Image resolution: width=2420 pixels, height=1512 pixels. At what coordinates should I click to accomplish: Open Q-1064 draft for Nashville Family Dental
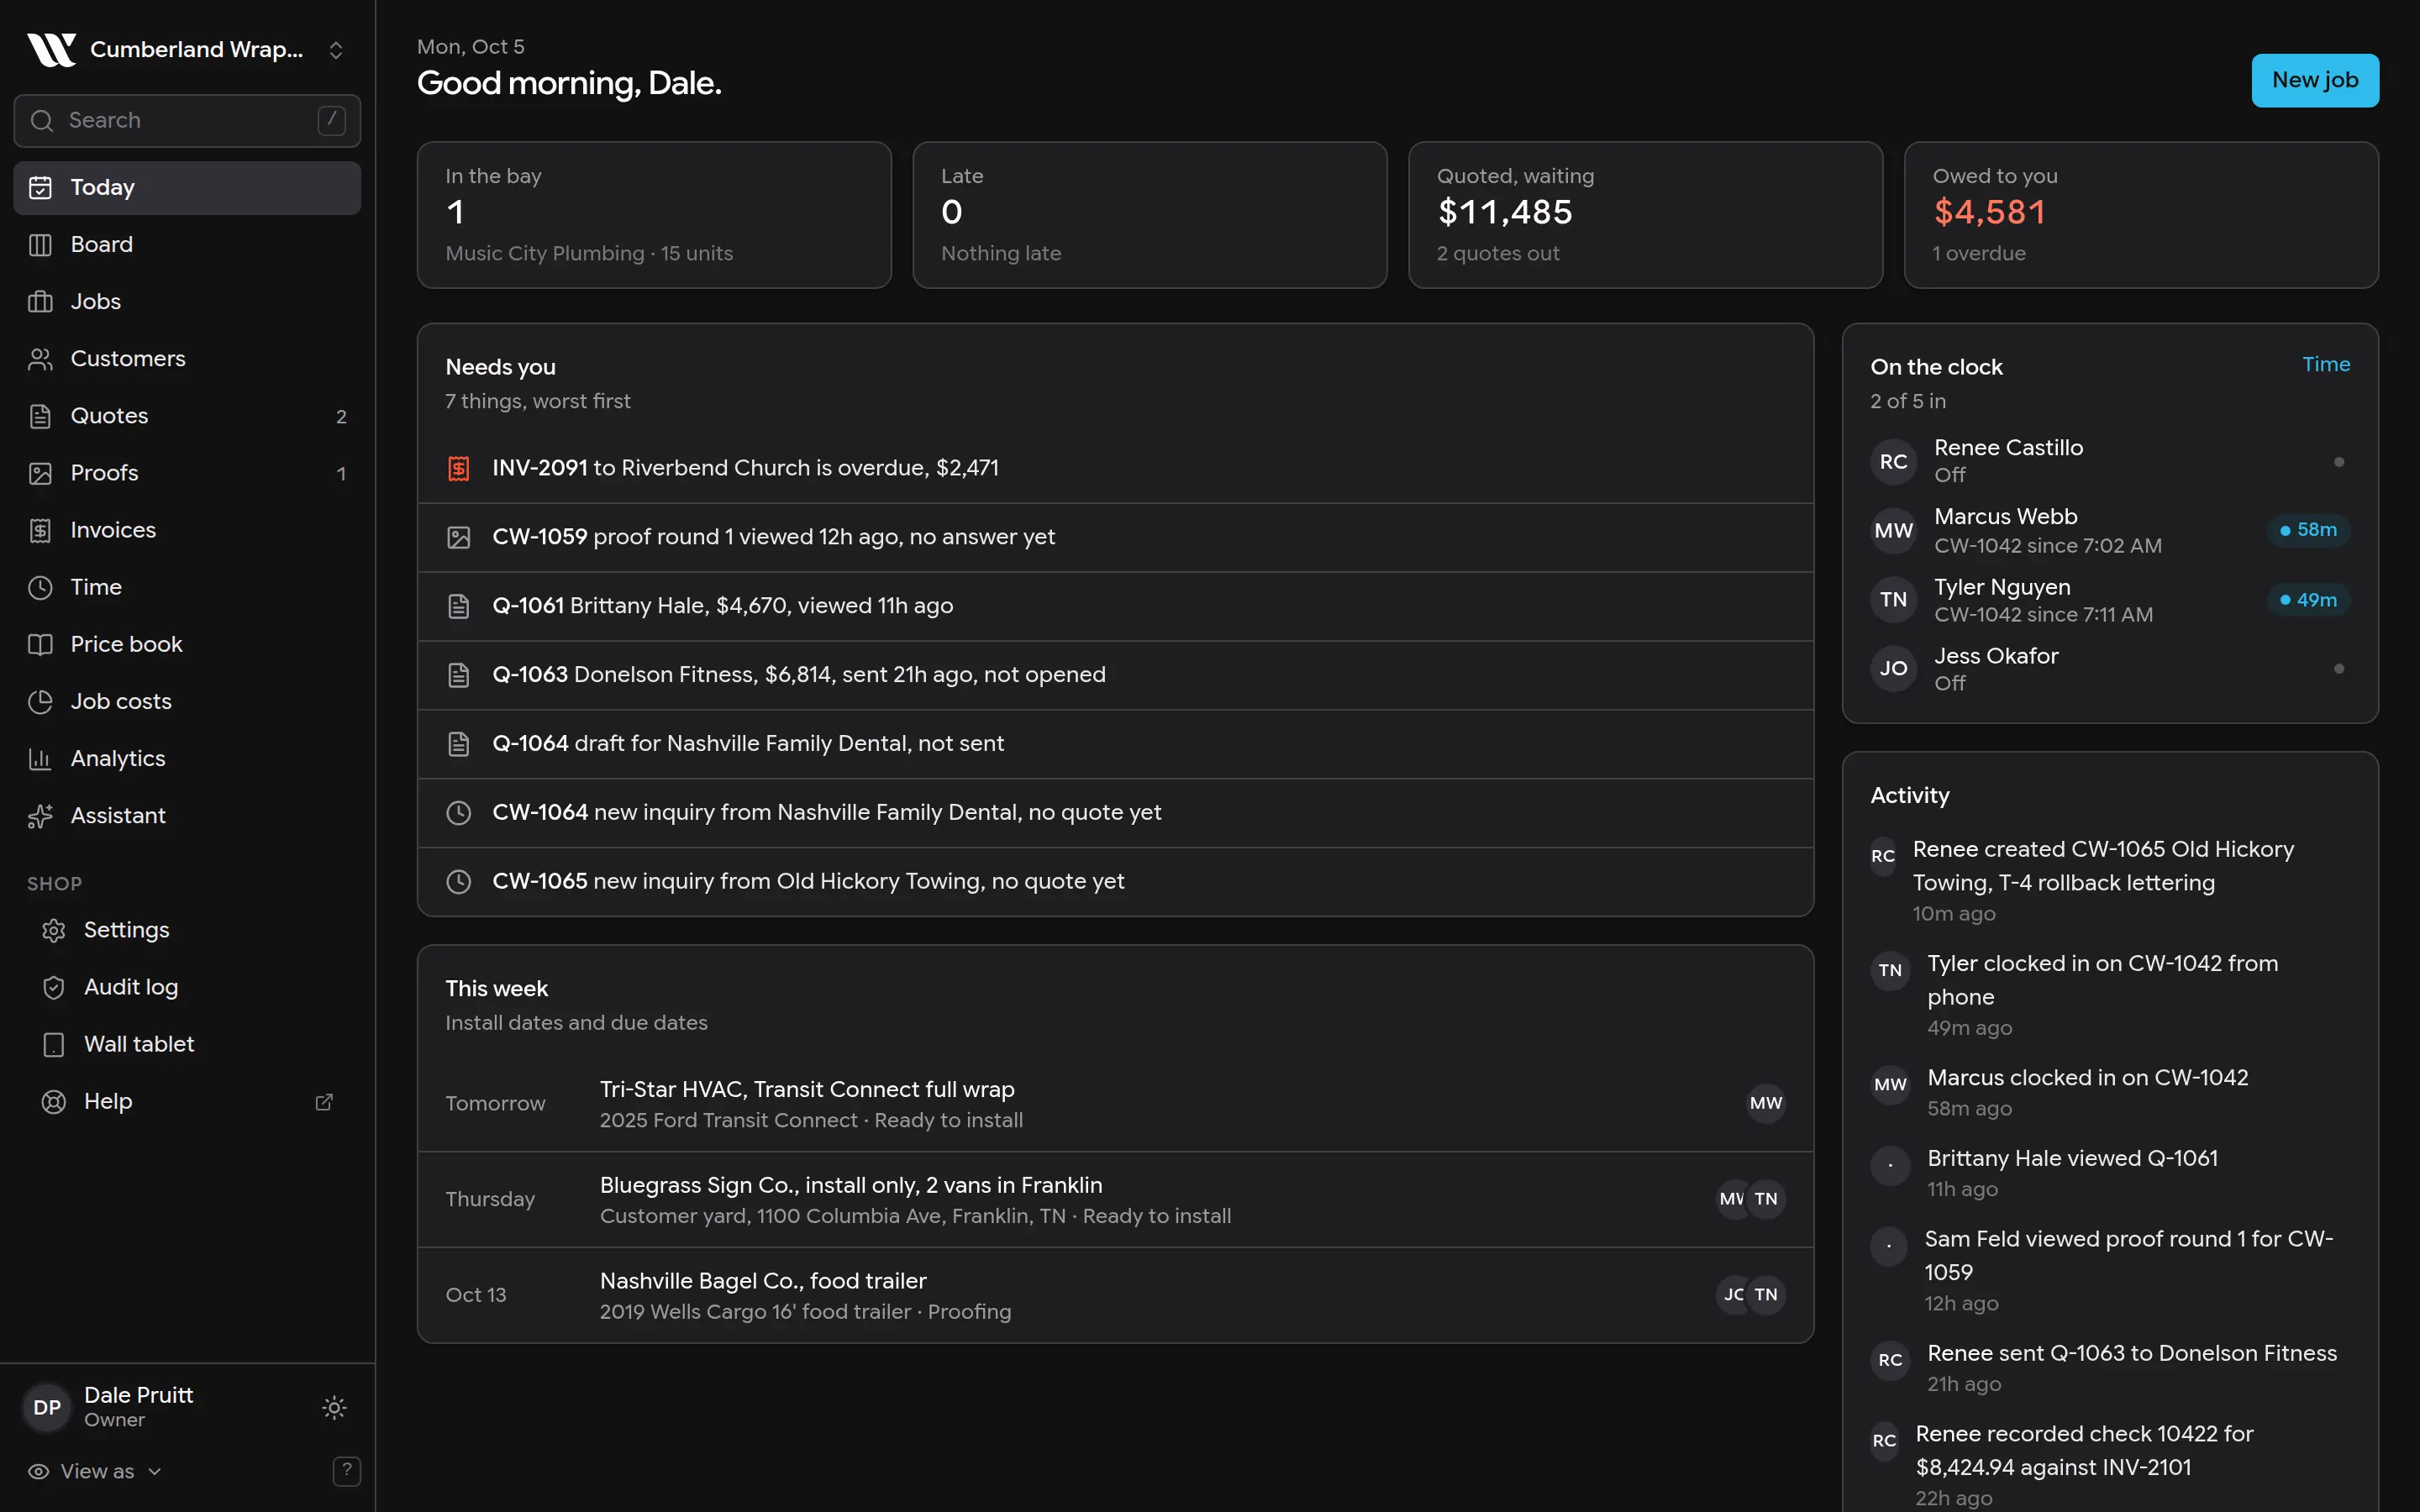coord(1115,744)
